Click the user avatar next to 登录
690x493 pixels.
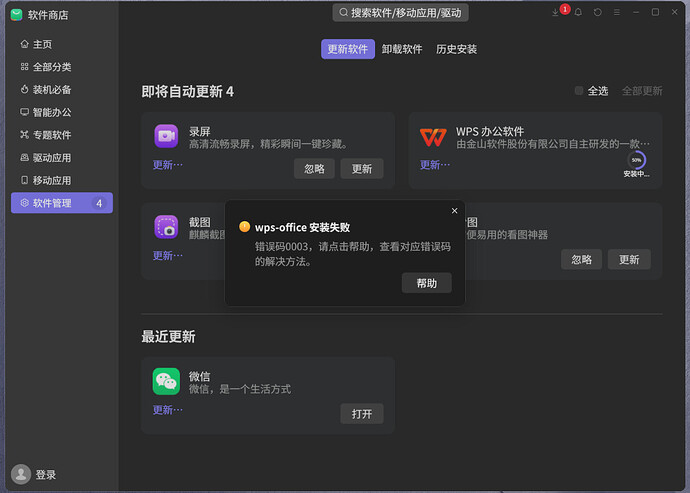point(21,474)
